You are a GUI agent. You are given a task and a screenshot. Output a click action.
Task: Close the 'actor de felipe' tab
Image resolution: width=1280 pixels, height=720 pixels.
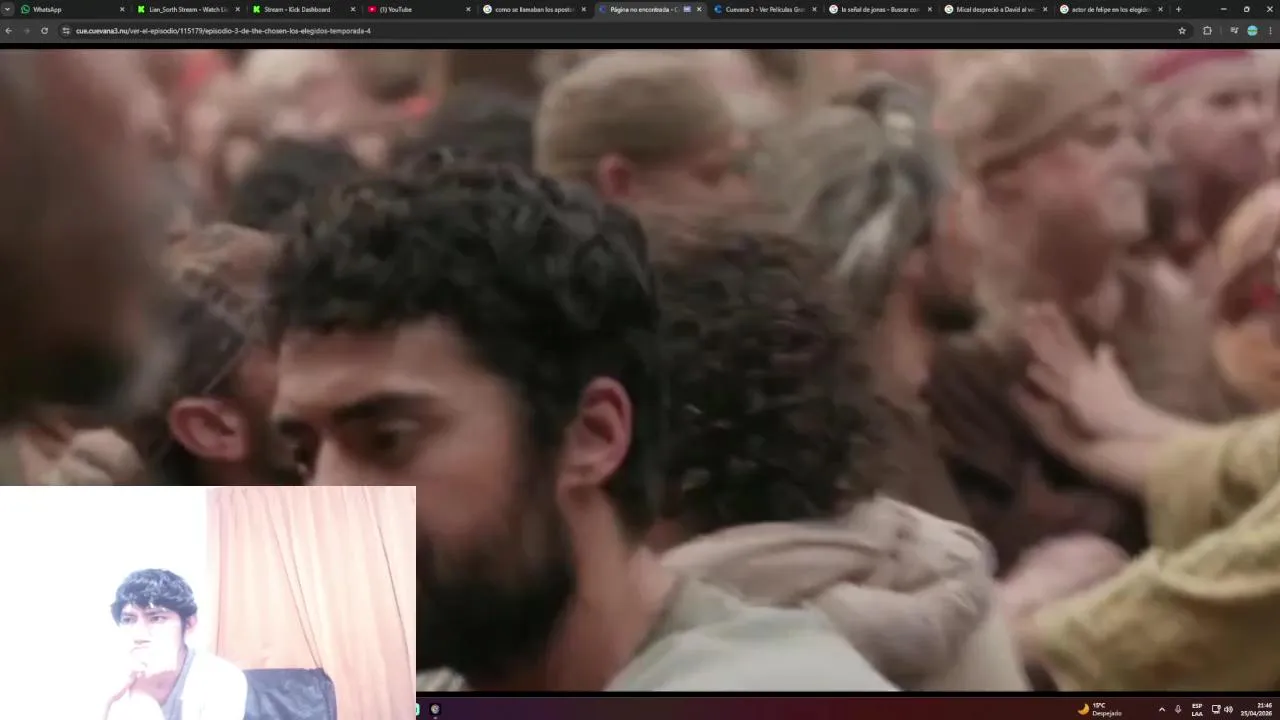click(x=1161, y=9)
